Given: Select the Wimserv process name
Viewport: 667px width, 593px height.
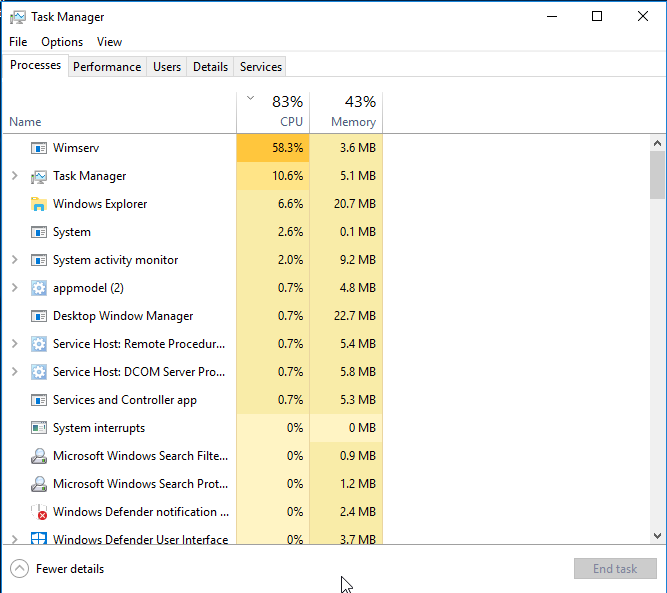Looking at the screenshot, I should [76, 148].
